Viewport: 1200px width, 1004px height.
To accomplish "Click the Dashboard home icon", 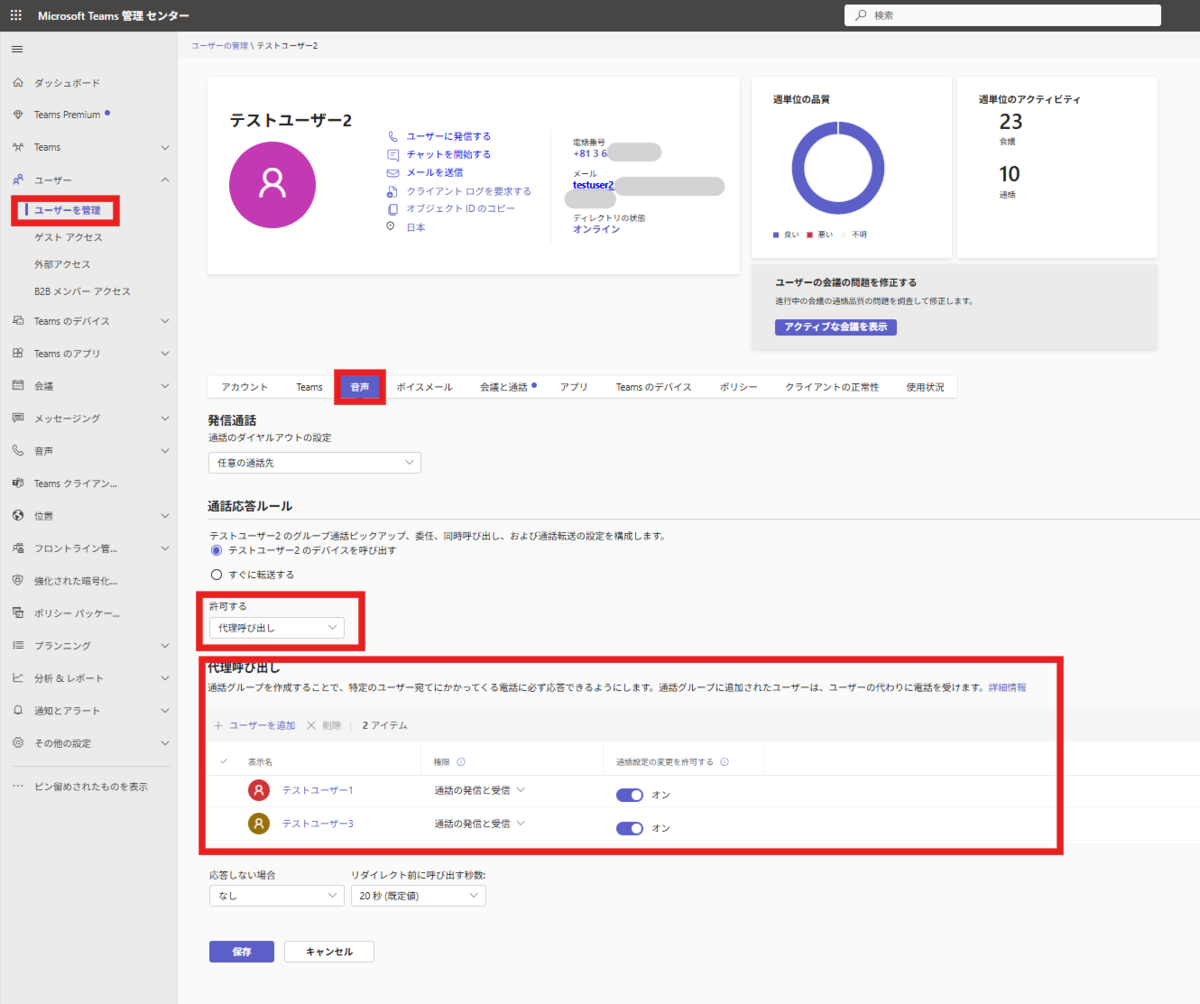I will 17,82.
